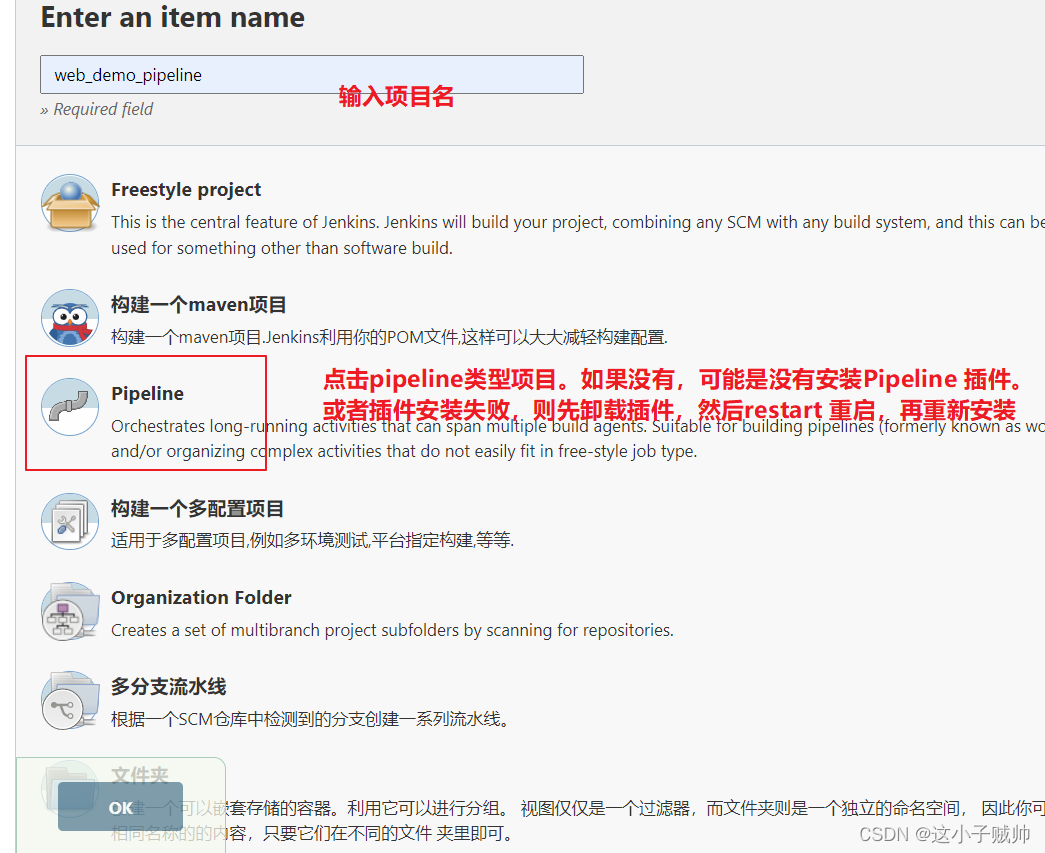Viewport: 1045px width, 853px height.
Task: Choose the 多分支流水线 title
Action: 169,686
